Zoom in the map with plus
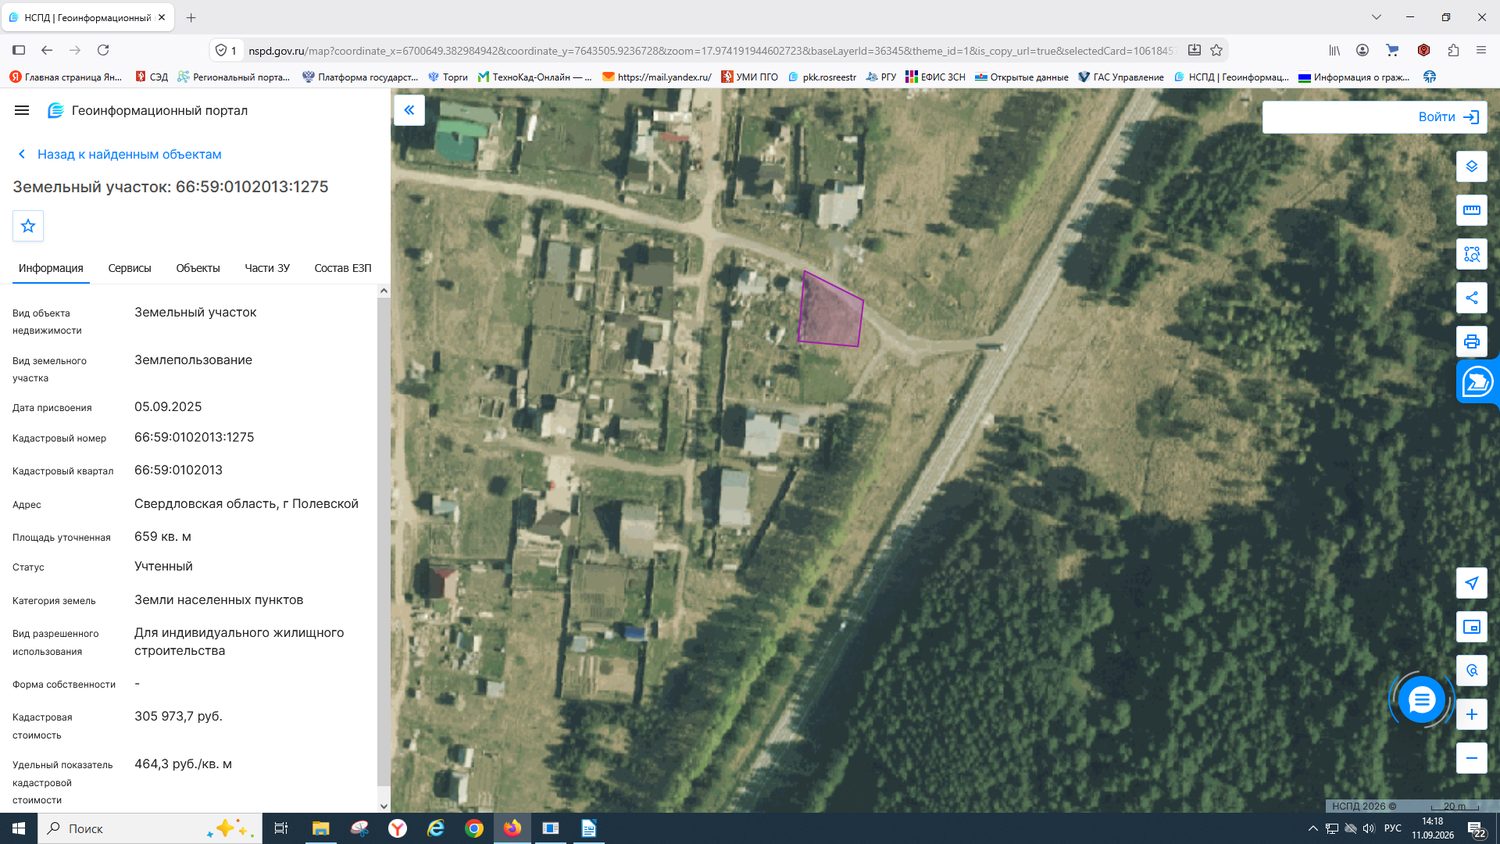This screenshot has height=844, width=1500. pyautogui.click(x=1471, y=714)
